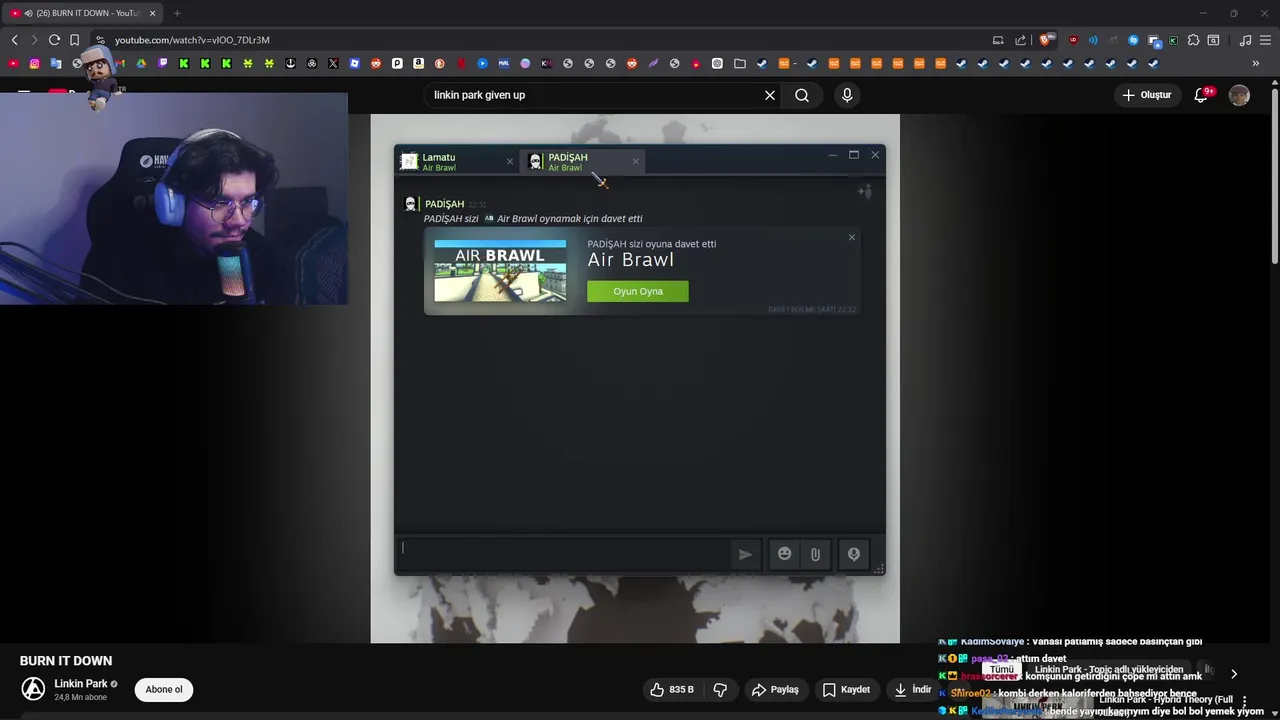
Task: Click PADİŞAH avatar in the chat message
Action: point(410,204)
